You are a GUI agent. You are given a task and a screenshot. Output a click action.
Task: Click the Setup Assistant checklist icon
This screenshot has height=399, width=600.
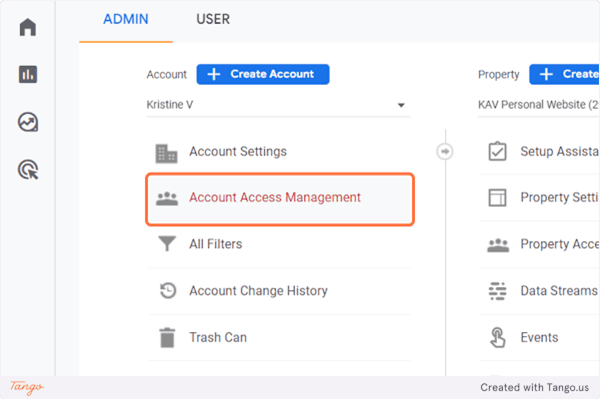[x=497, y=151]
